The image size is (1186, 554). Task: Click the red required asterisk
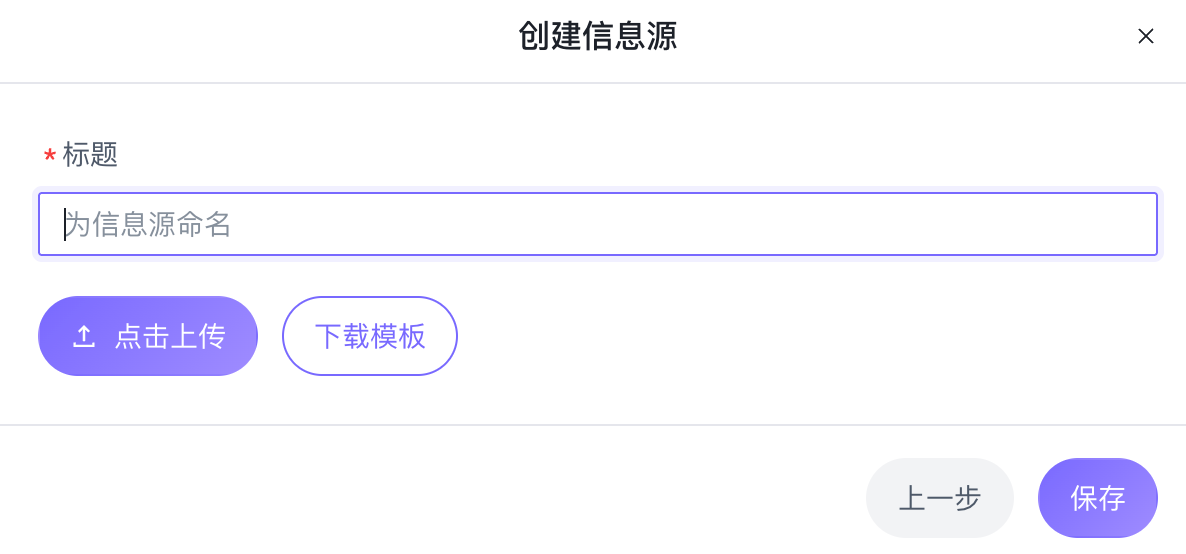pyautogui.click(x=50, y=157)
